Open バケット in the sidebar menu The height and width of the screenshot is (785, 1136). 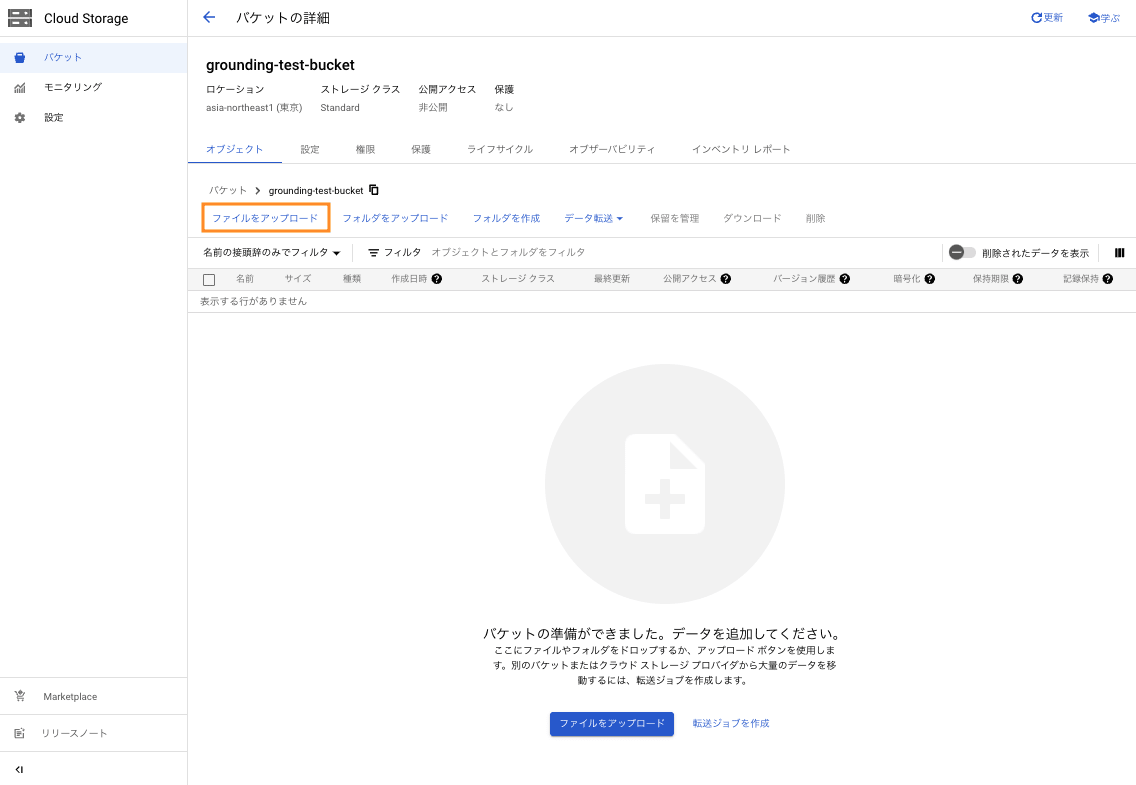pyautogui.click(x=93, y=57)
